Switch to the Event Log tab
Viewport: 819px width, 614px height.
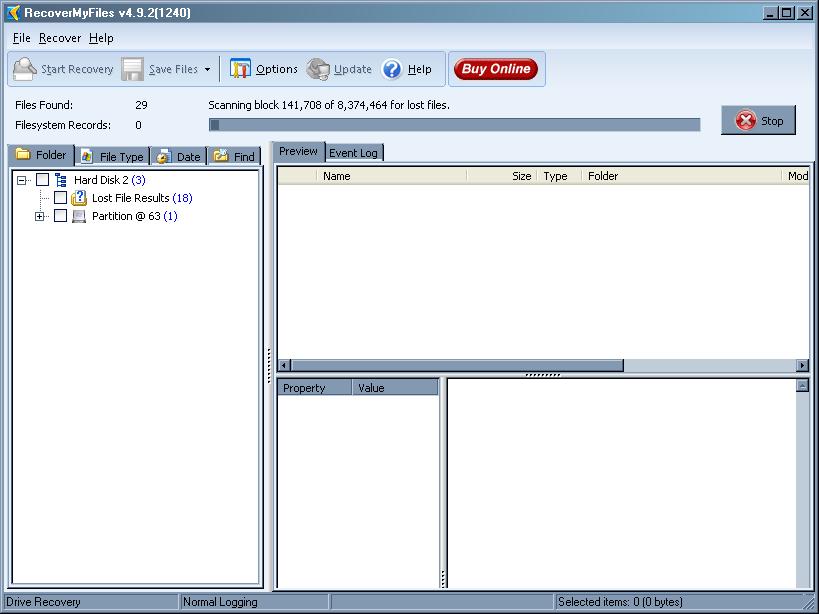(x=354, y=153)
